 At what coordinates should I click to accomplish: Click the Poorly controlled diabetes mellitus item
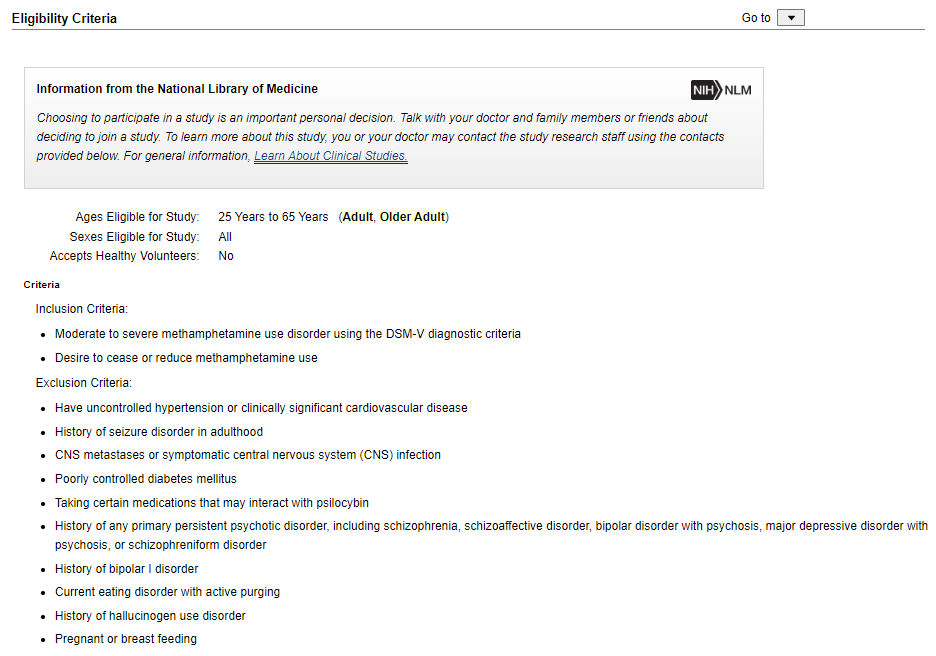click(146, 479)
